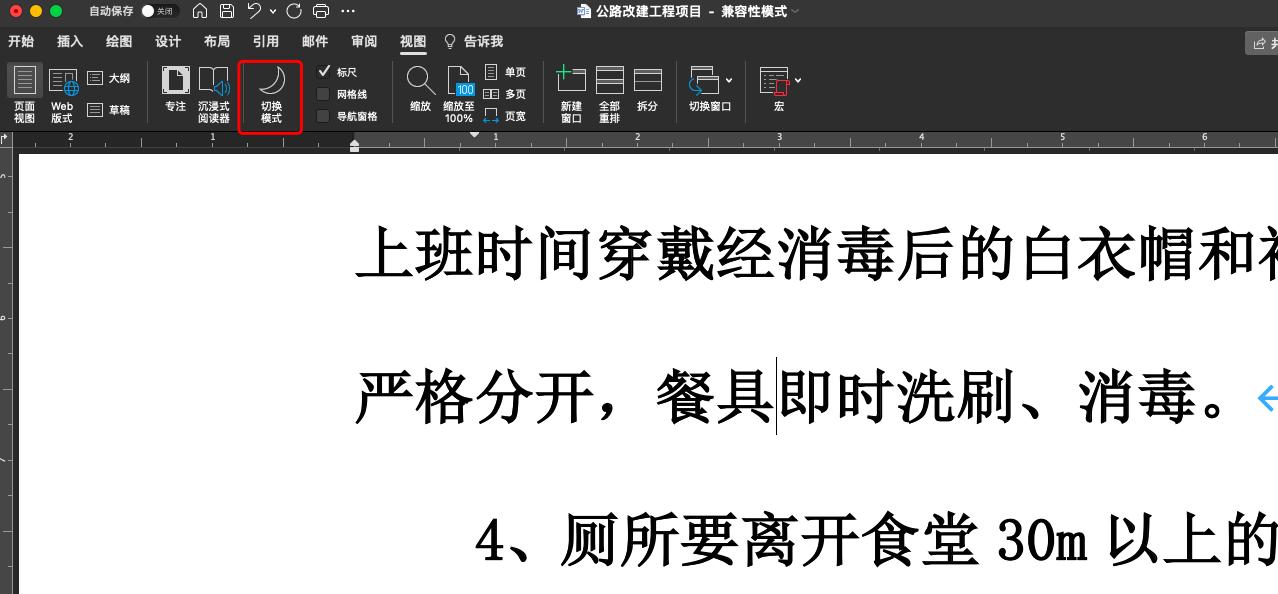Image resolution: width=1278 pixels, height=594 pixels.
Task: Select the Web 版式 view icon
Action: pyautogui.click(x=62, y=92)
